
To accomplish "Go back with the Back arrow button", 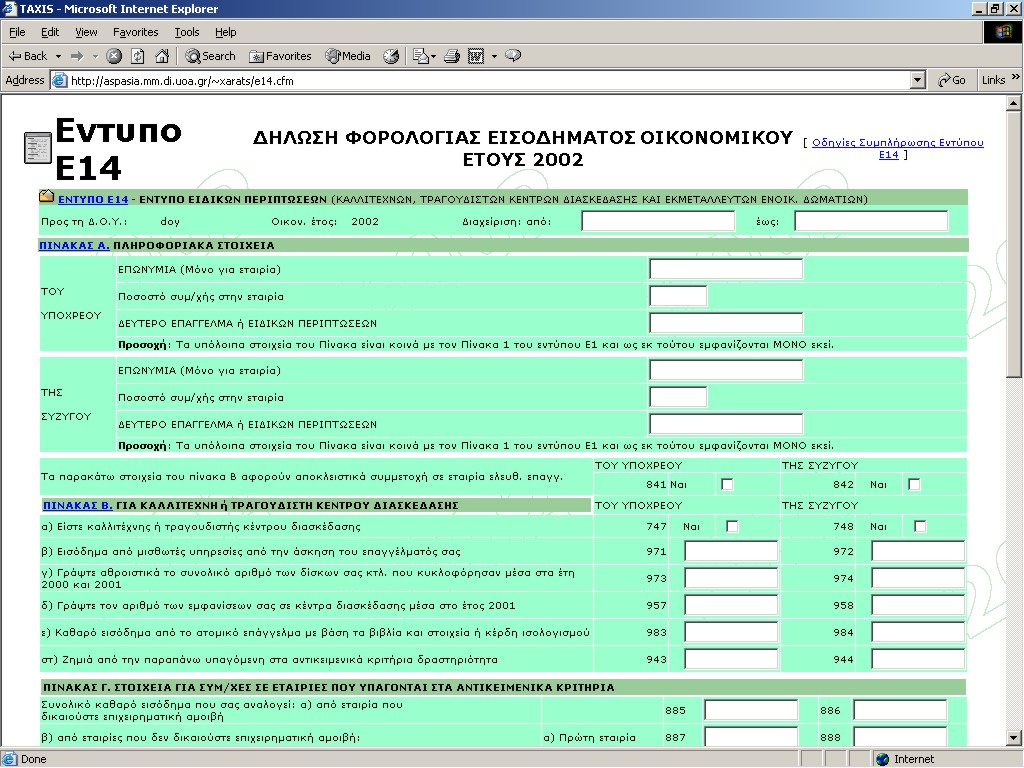I will 27,56.
